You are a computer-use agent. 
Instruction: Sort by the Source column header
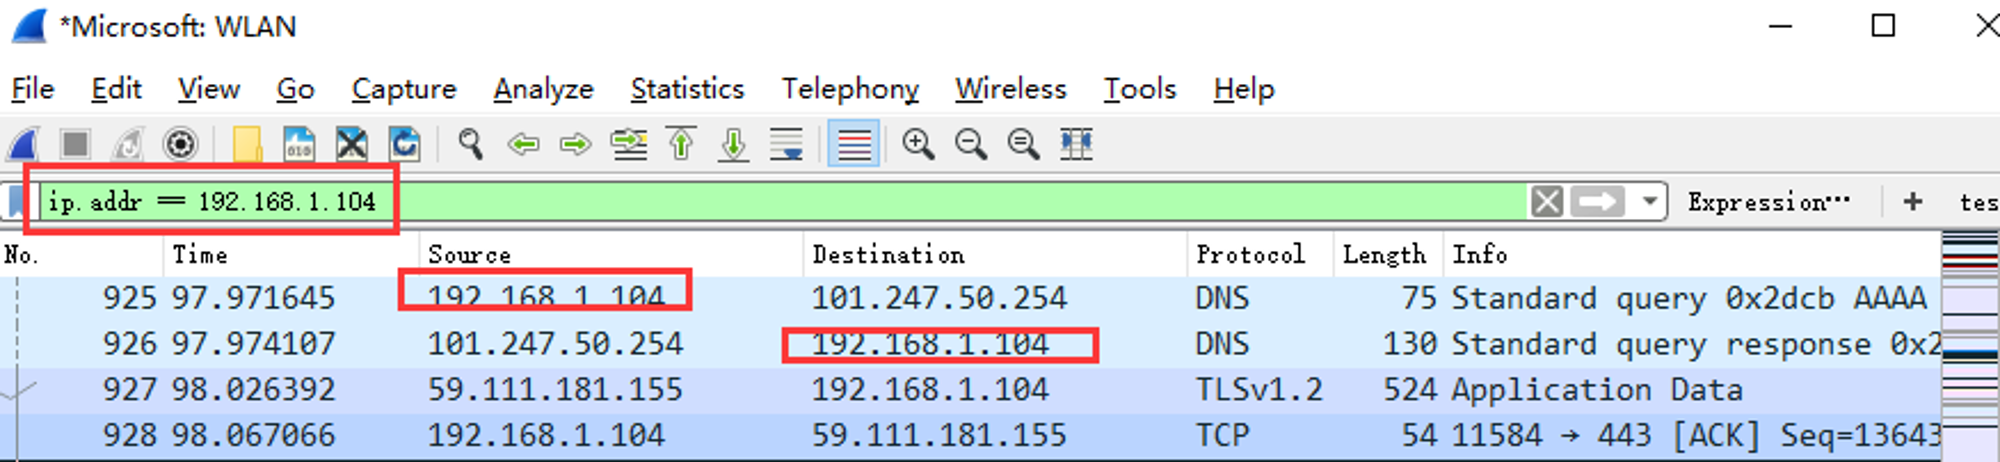point(611,255)
